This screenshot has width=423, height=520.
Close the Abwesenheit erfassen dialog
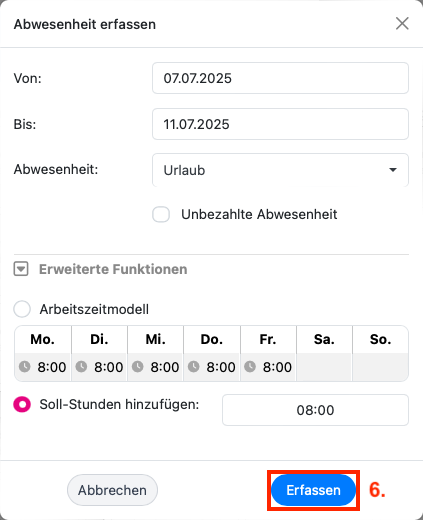(x=402, y=24)
